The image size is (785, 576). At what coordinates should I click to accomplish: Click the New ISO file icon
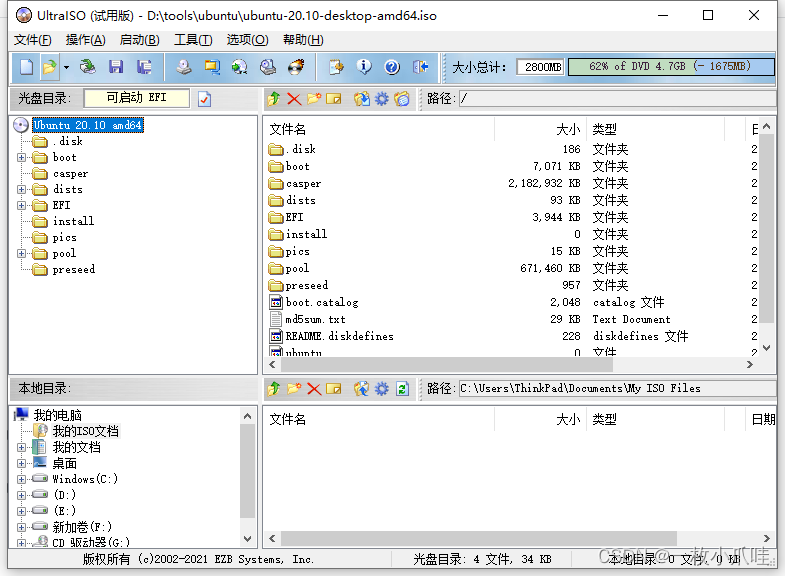tap(26, 67)
